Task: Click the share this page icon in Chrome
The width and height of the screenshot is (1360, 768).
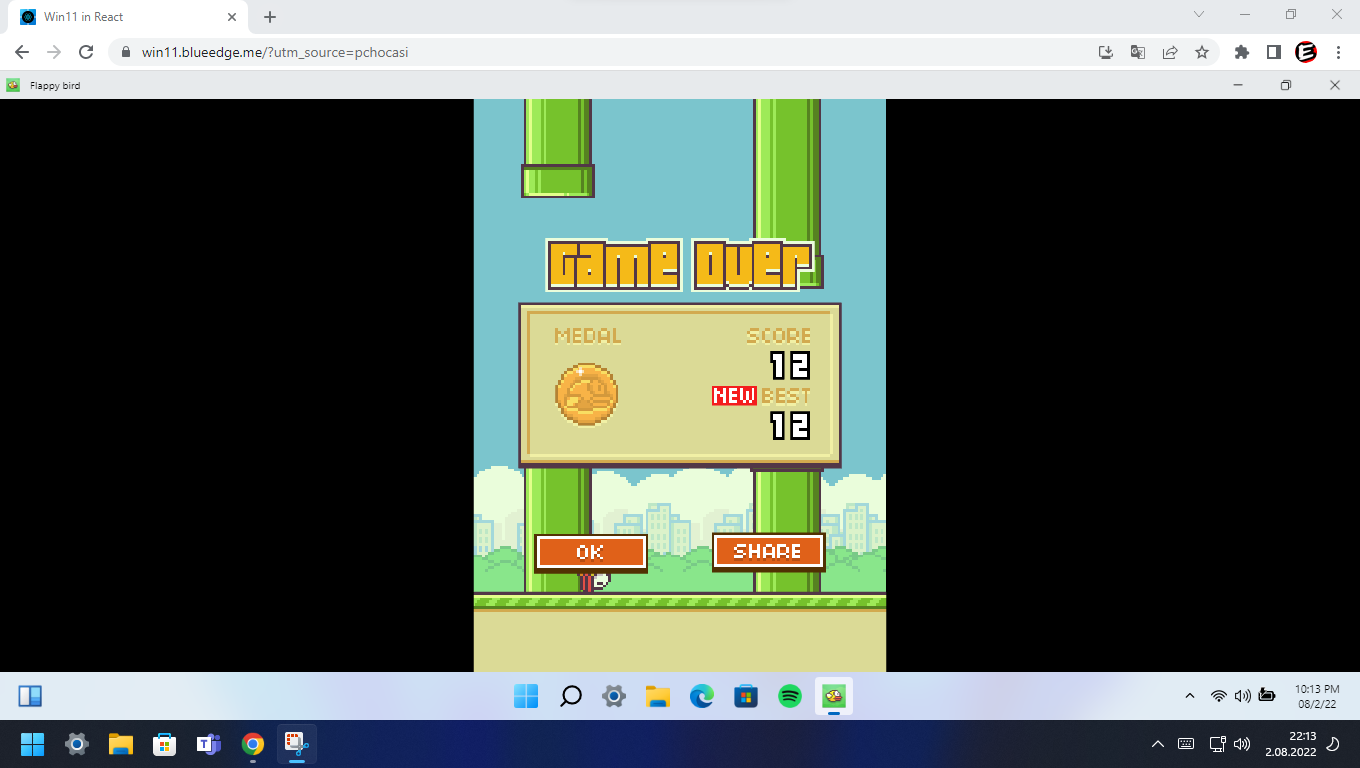Action: pyautogui.click(x=1170, y=52)
